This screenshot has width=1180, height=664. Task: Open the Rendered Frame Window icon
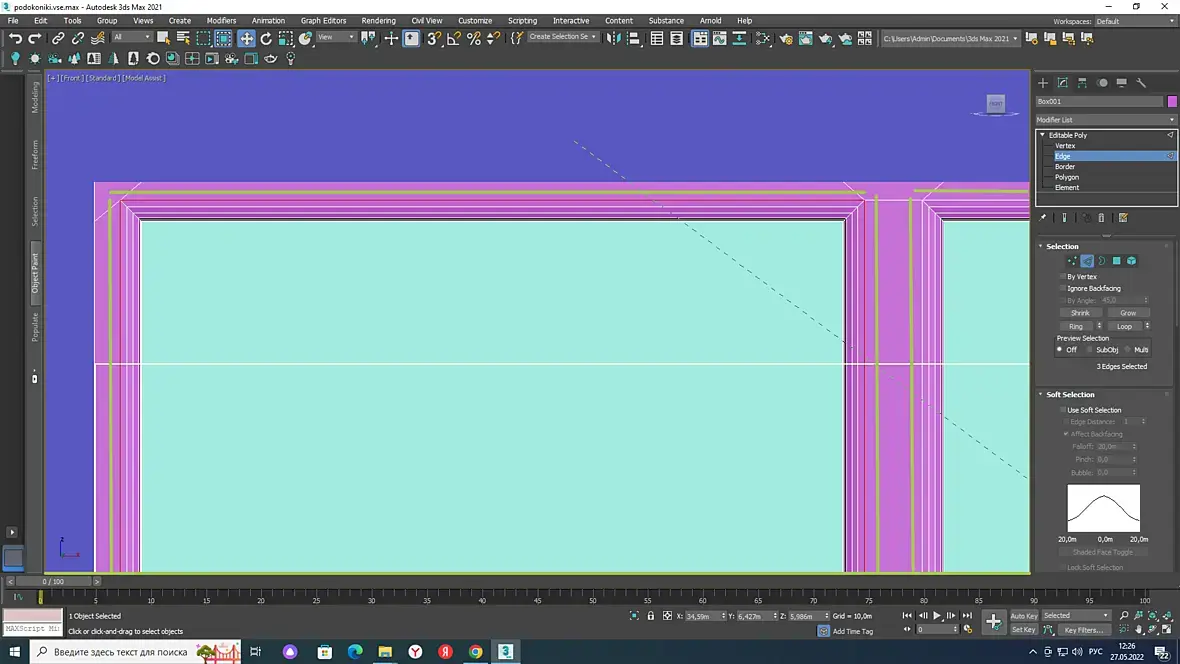pos(805,38)
